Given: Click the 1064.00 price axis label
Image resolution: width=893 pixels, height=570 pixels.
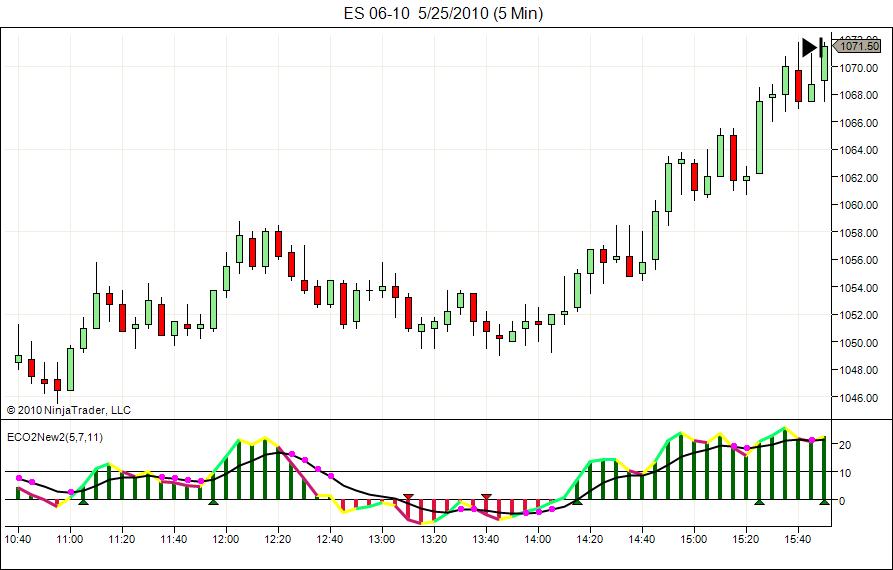Looking at the screenshot, I should [x=859, y=150].
